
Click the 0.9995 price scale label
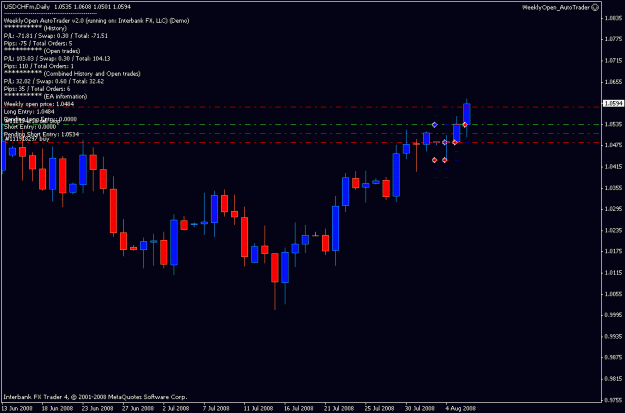pyautogui.click(x=613, y=315)
